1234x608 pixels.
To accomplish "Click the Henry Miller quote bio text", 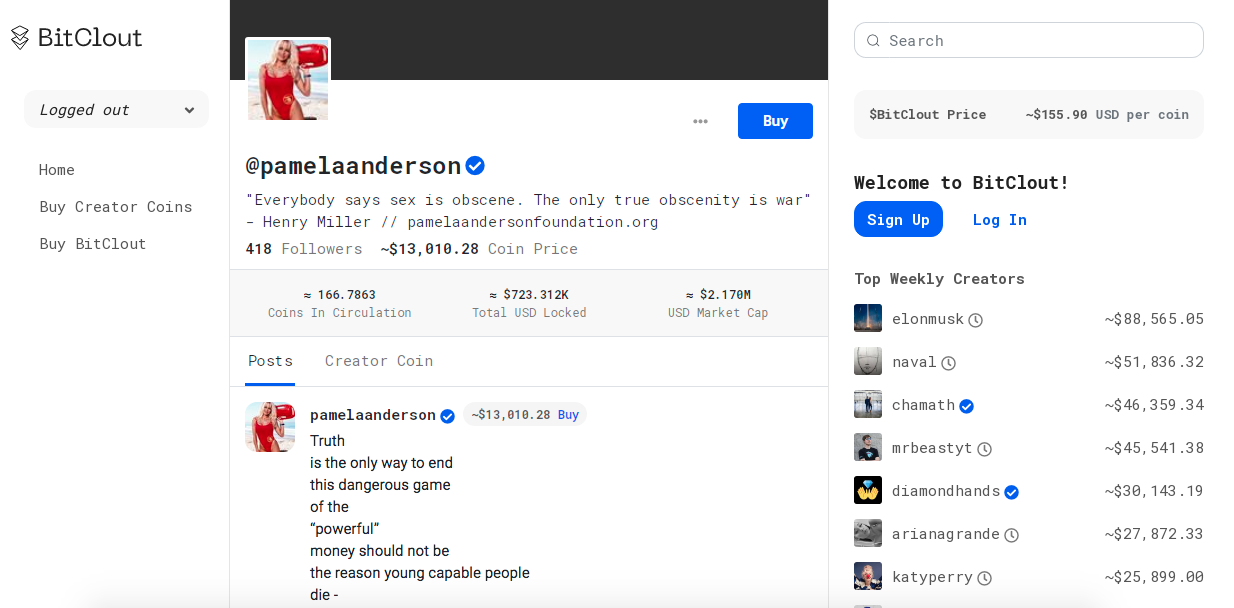I will [x=528, y=211].
